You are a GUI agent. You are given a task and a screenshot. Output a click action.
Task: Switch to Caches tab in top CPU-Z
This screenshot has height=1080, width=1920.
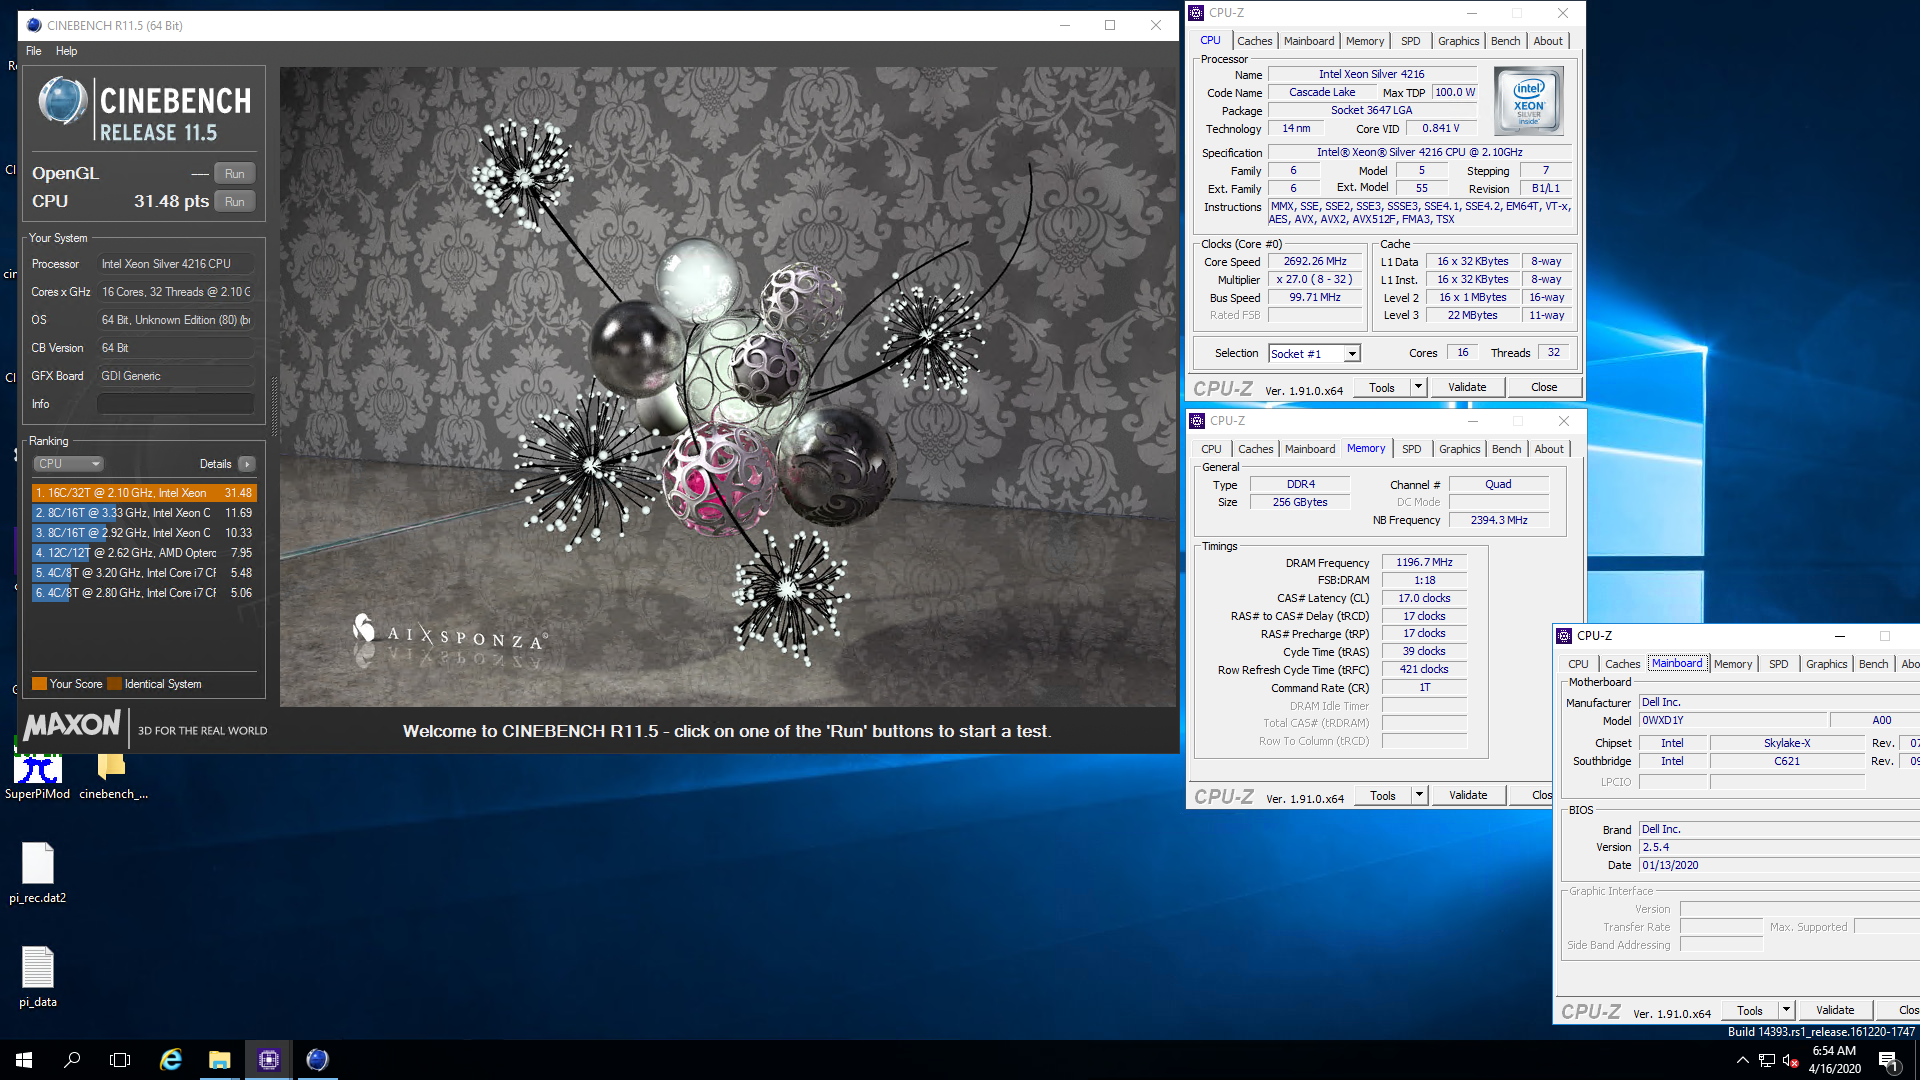pos(1254,41)
